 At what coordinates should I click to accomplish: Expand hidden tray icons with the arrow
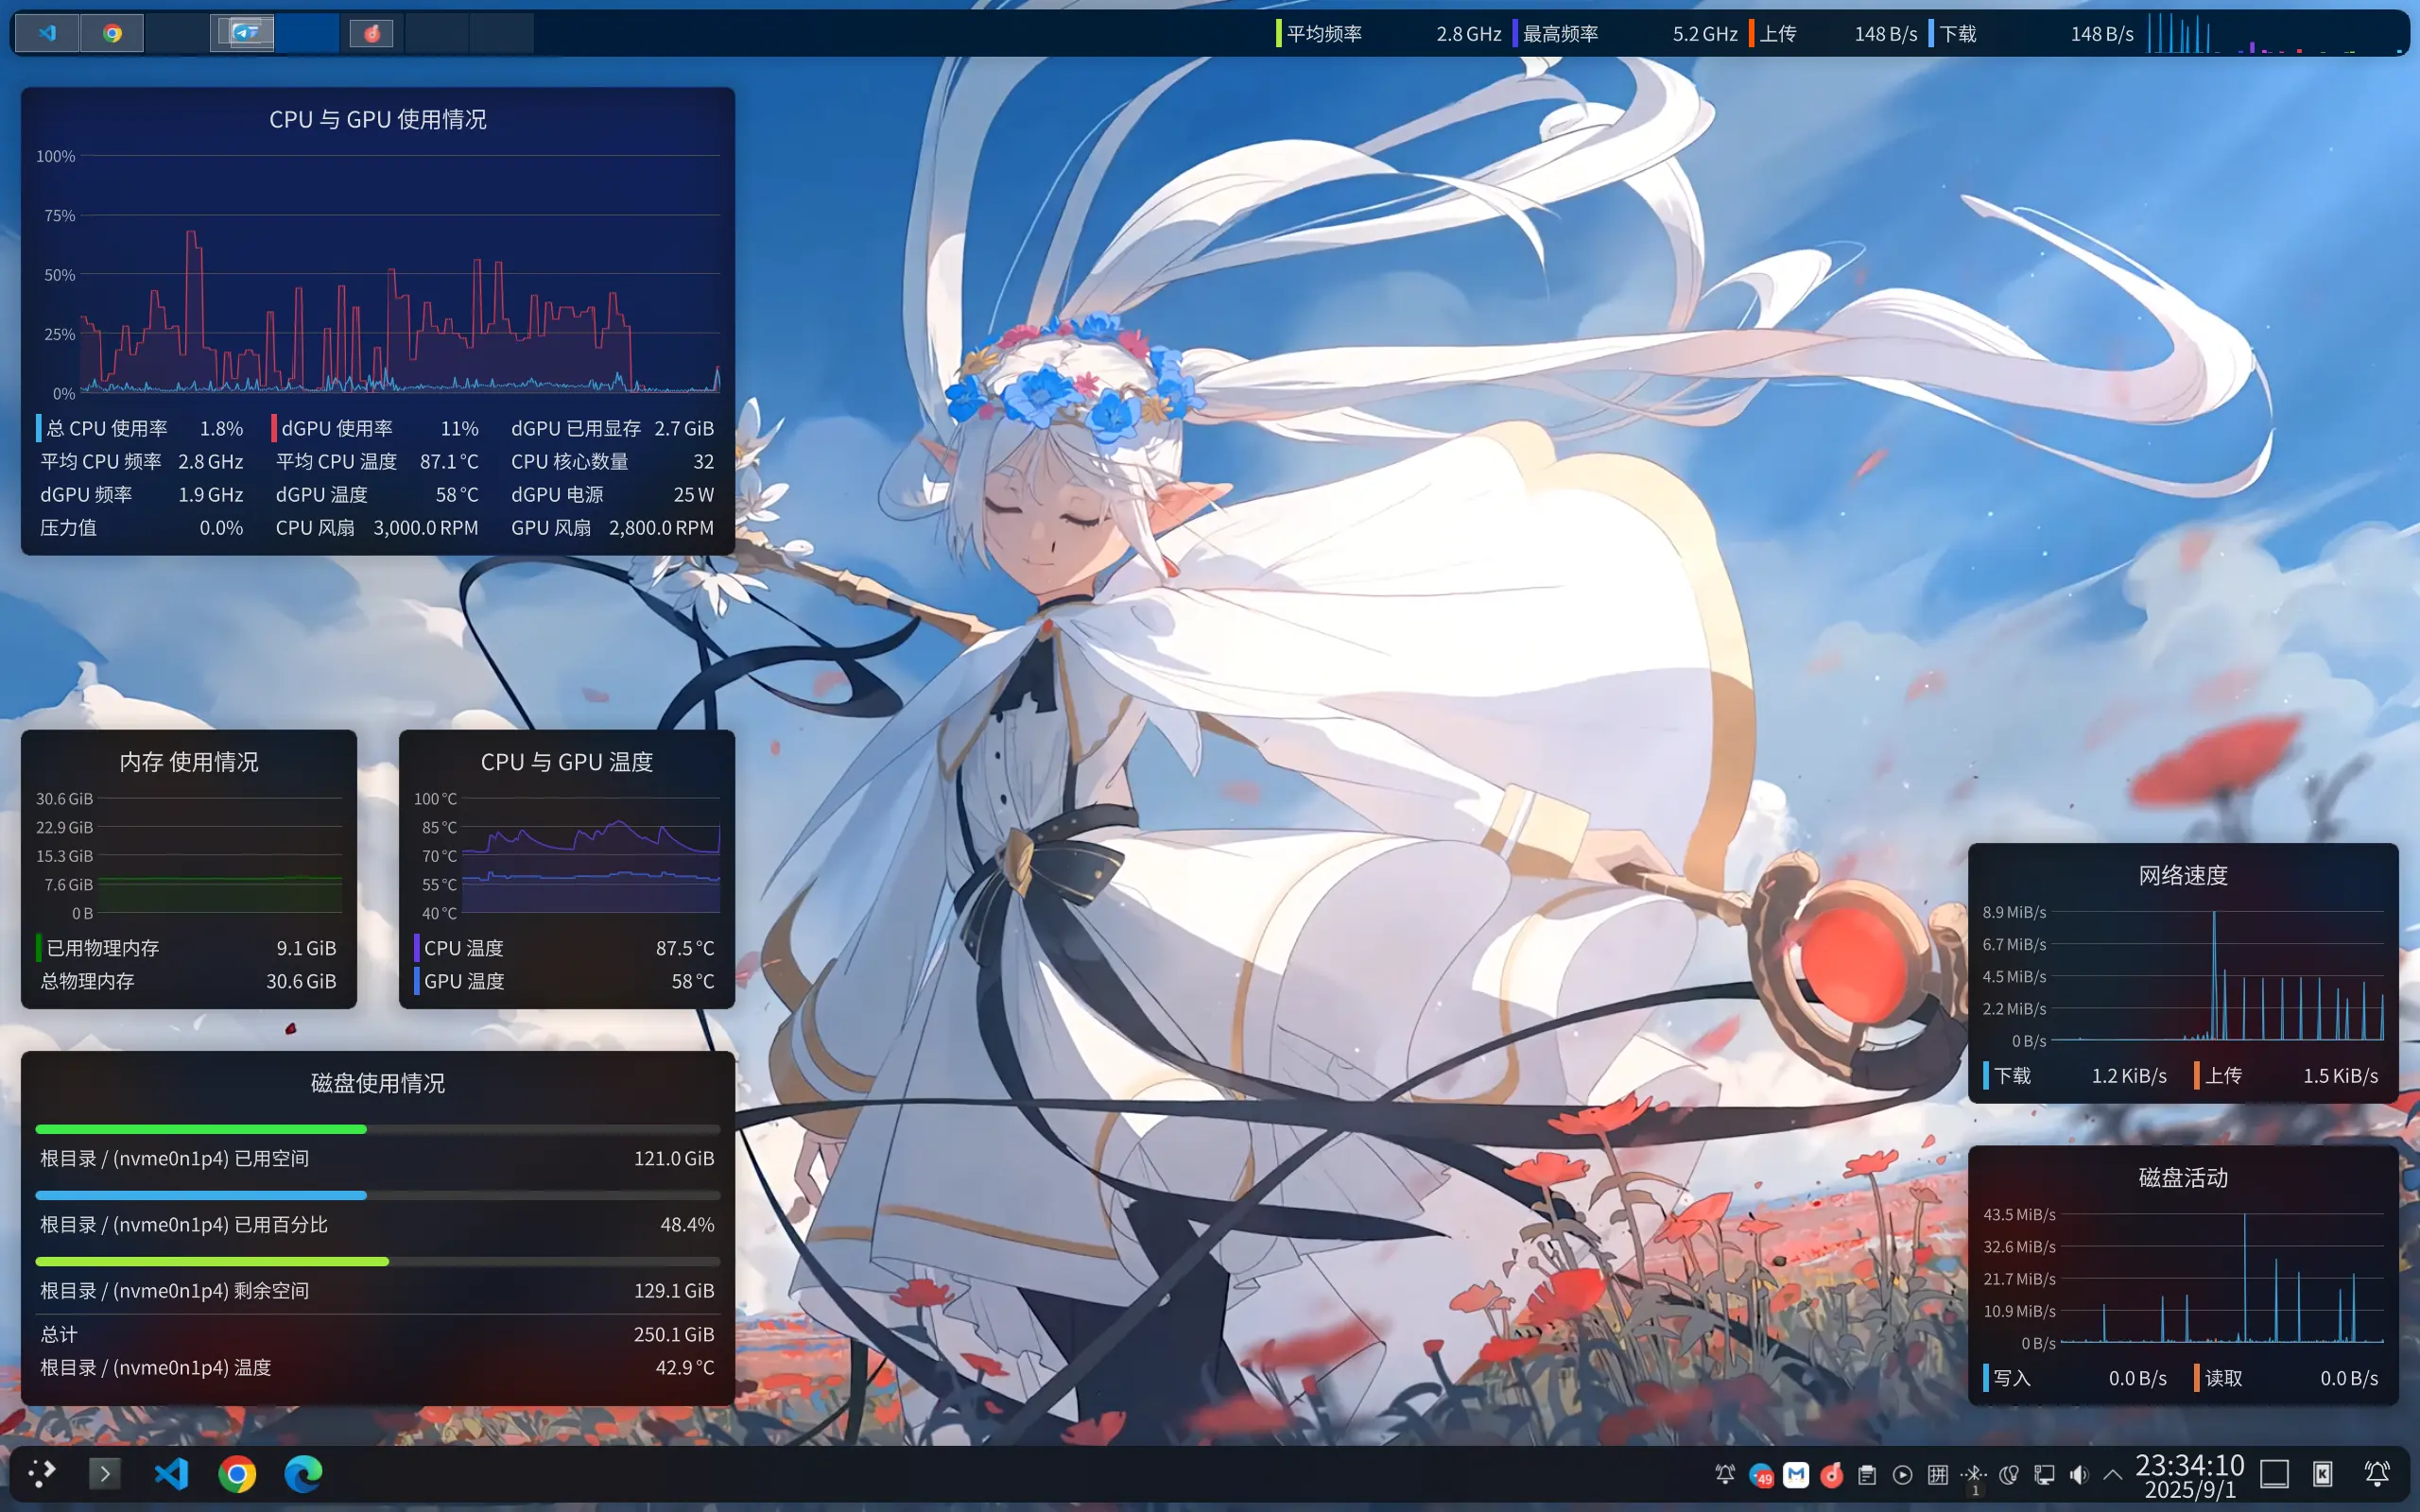[2112, 1474]
